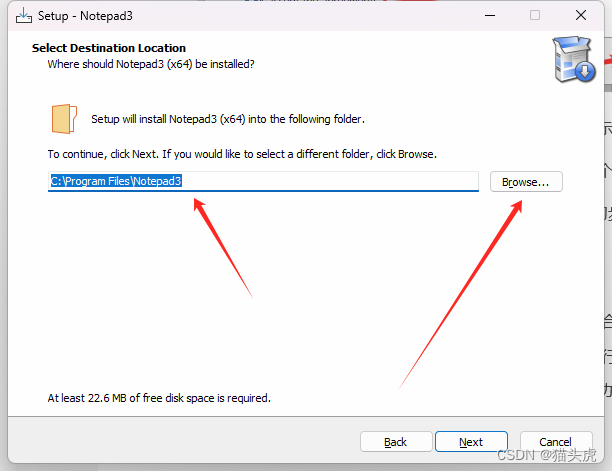Screen dimensions: 612x471
Task: Click the folder icon beside install message
Action: click(x=64, y=119)
